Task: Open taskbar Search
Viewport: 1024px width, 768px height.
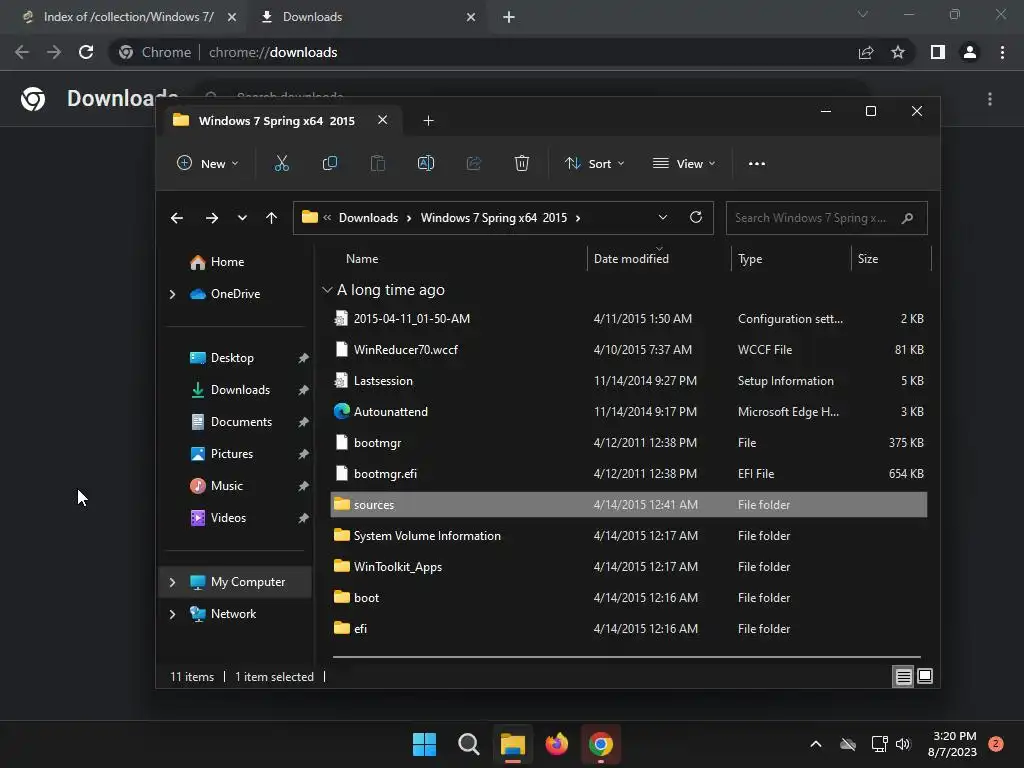Action: (468, 744)
